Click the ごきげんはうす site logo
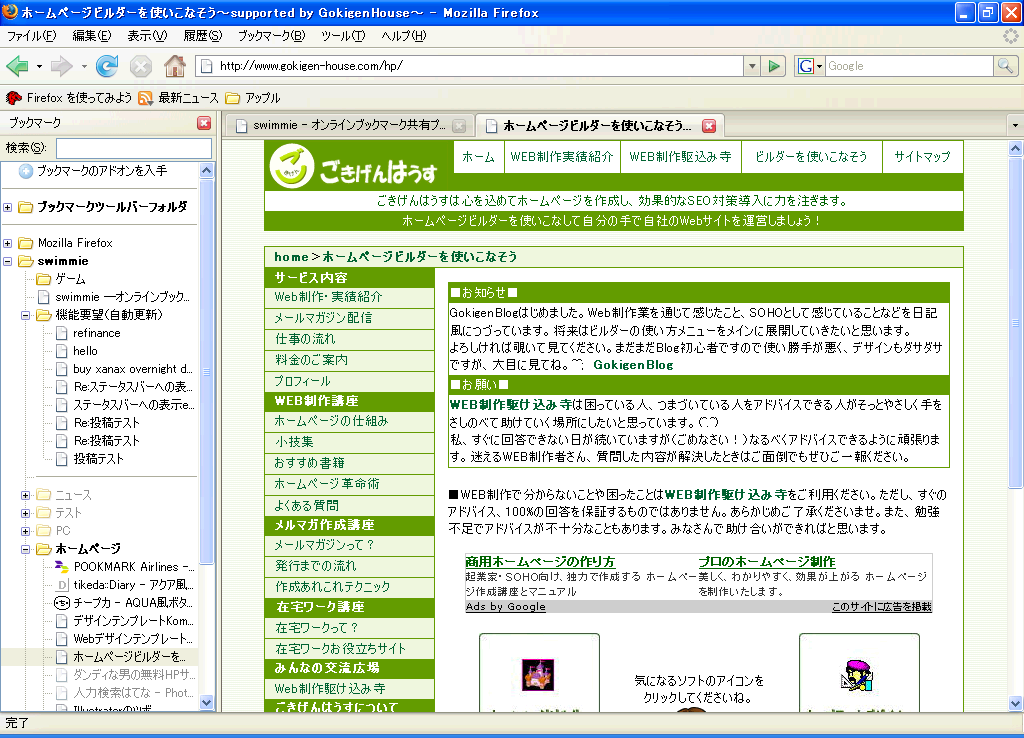The width and height of the screenshot is (1024, 738). click(x=353, y=168)
